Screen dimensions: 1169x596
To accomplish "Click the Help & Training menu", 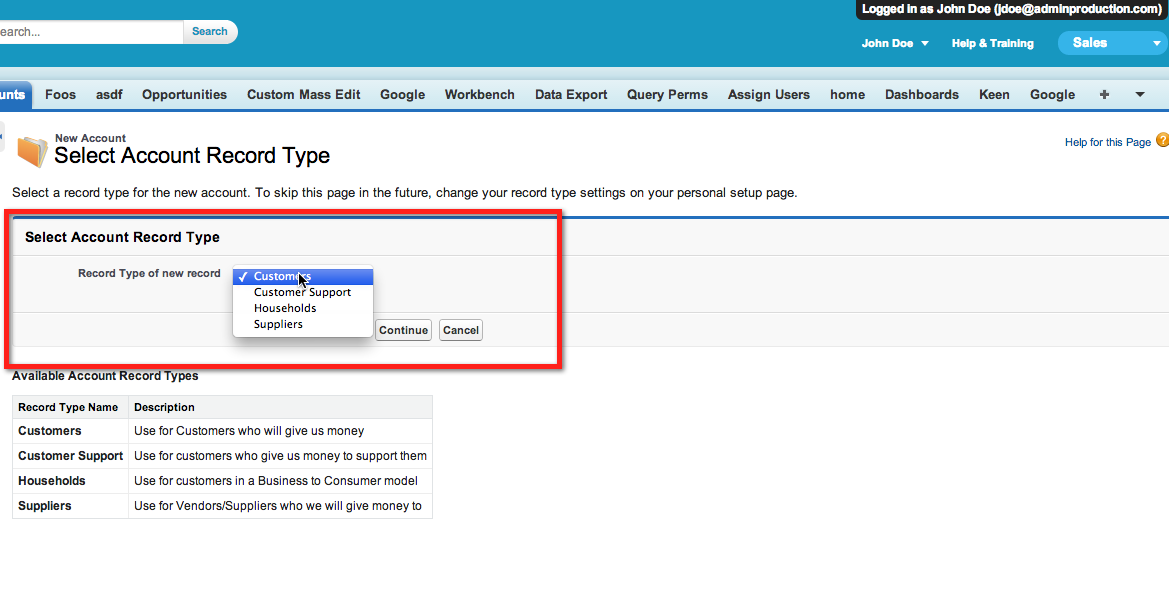I will click(x=991, y=43).
